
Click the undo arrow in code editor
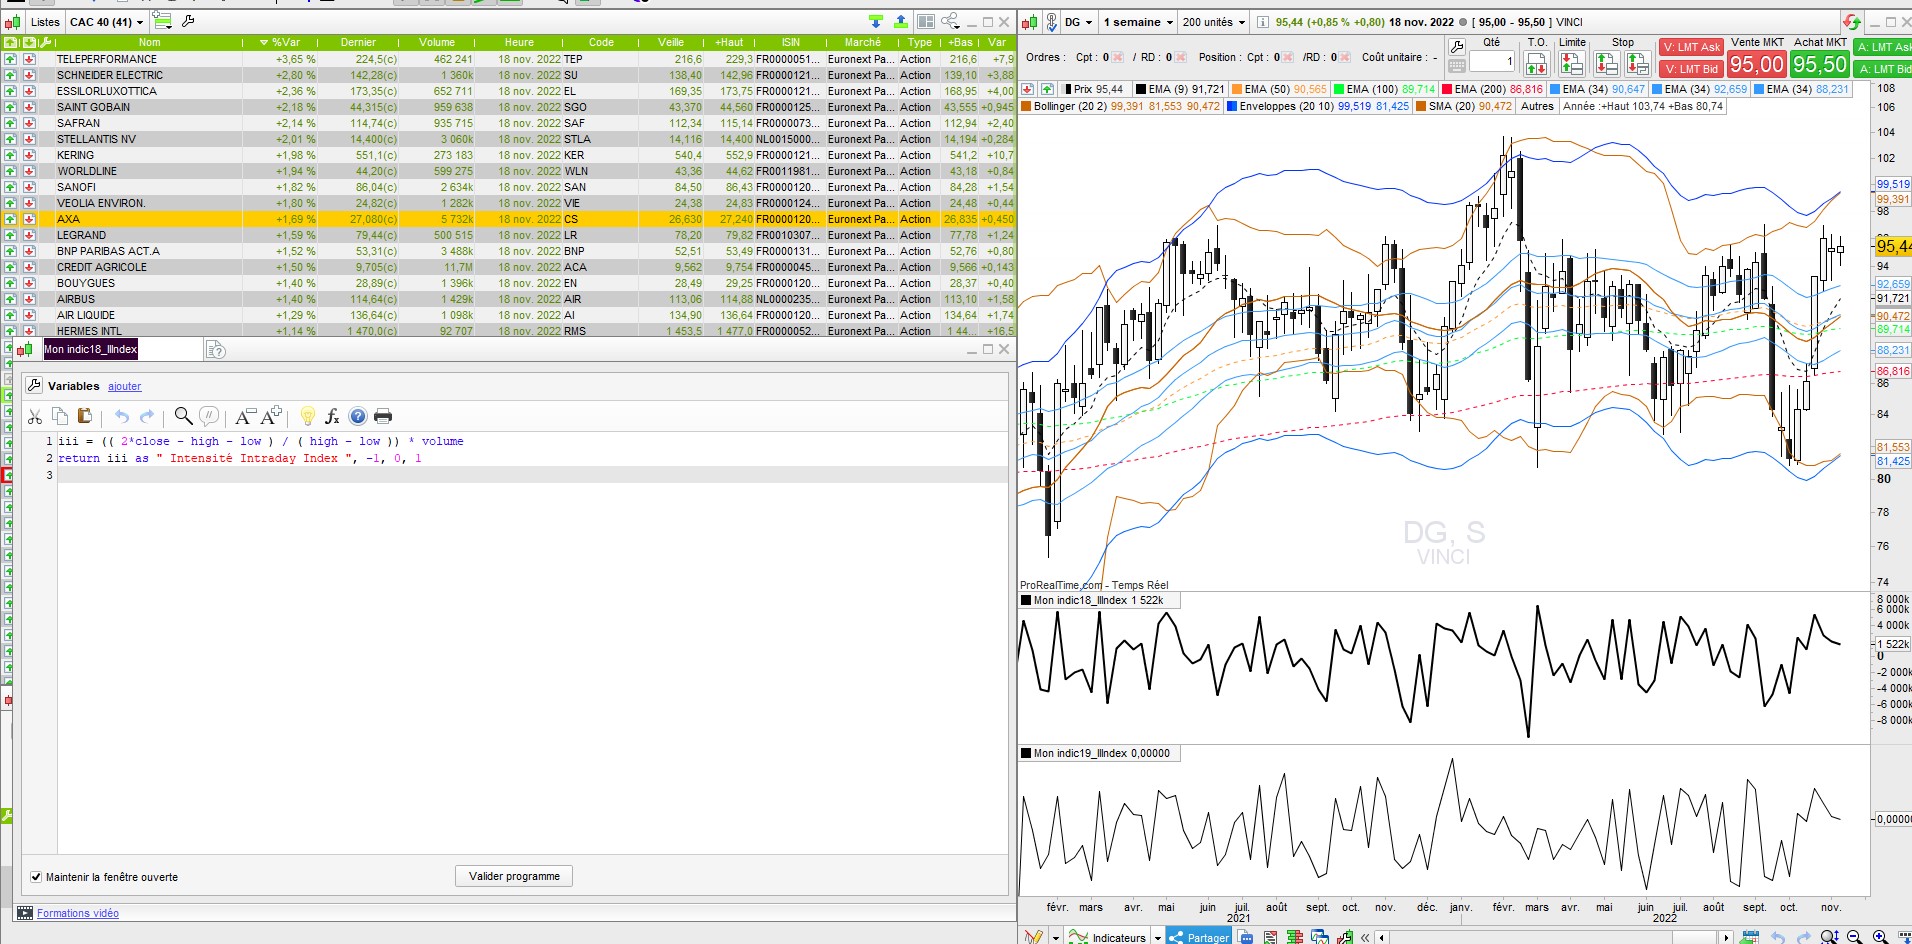122,417
